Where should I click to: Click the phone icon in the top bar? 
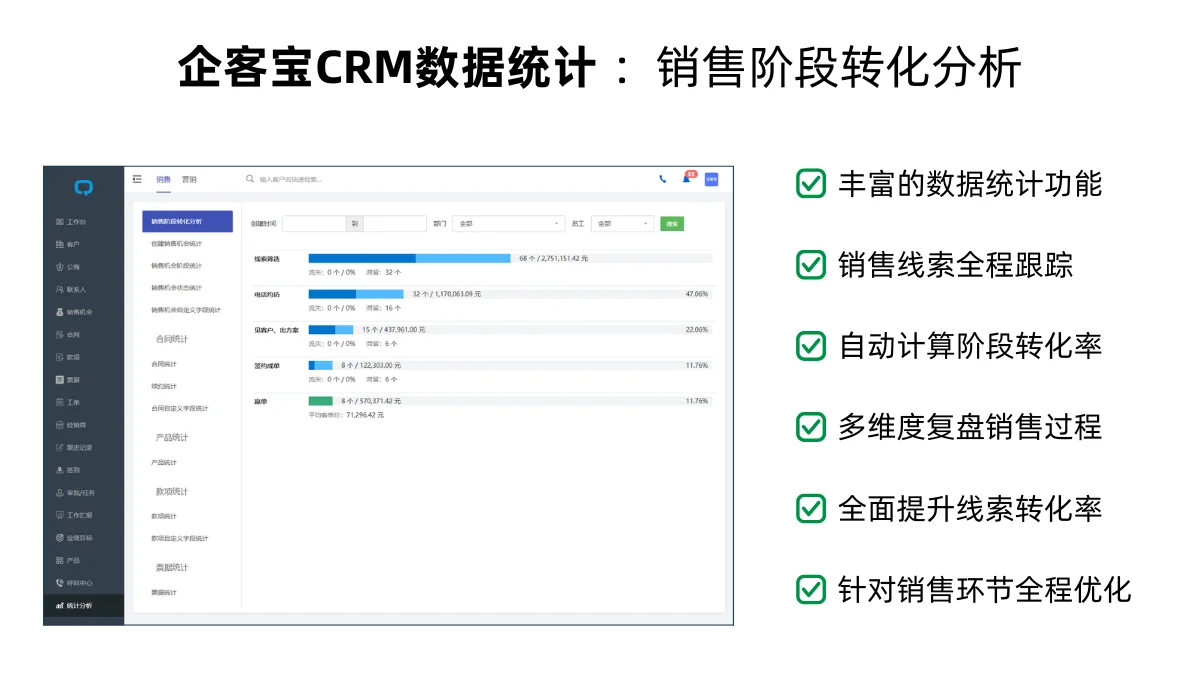point(662,179)
